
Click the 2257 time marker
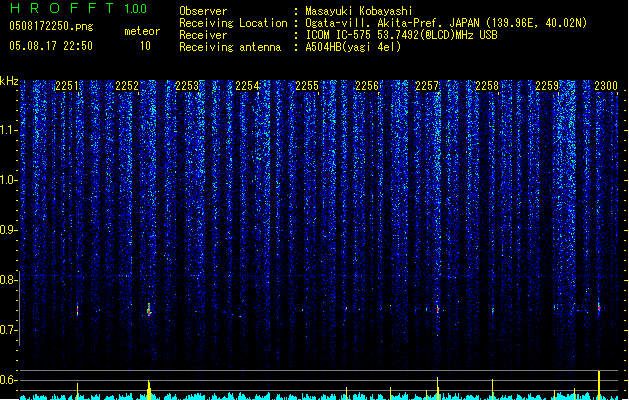pyautogui.click(x=427, y=86)
